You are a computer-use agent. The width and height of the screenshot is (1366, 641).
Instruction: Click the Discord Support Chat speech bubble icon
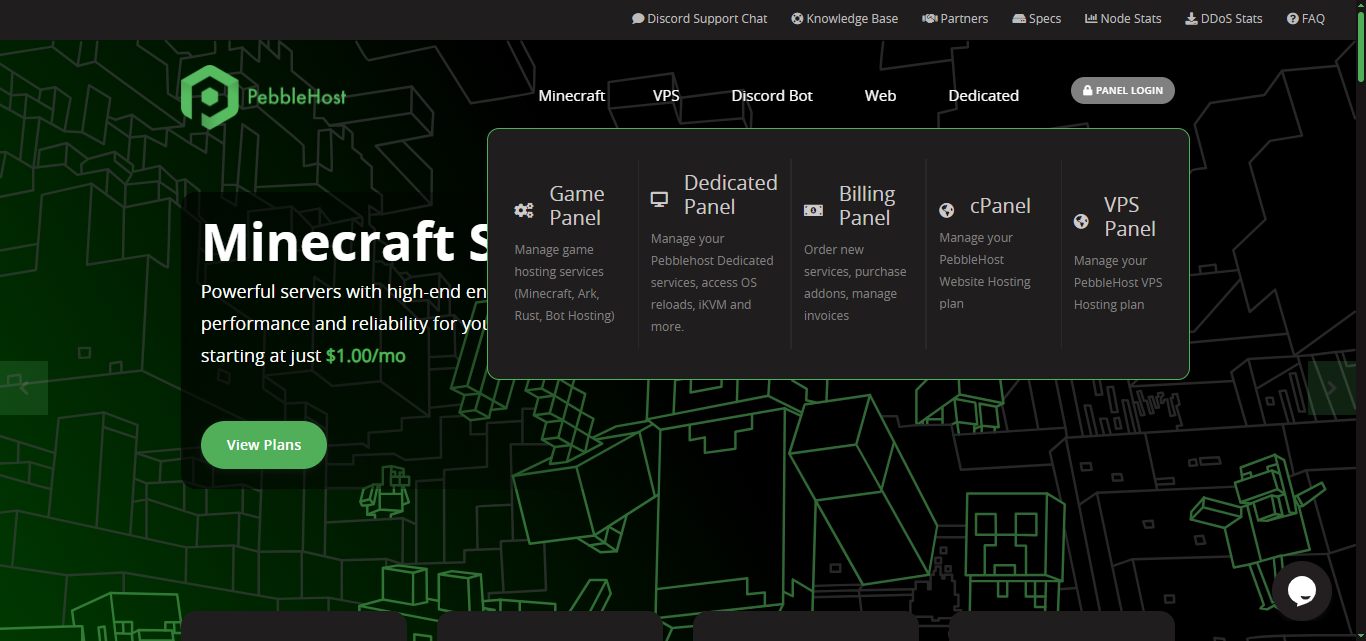point(638,18)
